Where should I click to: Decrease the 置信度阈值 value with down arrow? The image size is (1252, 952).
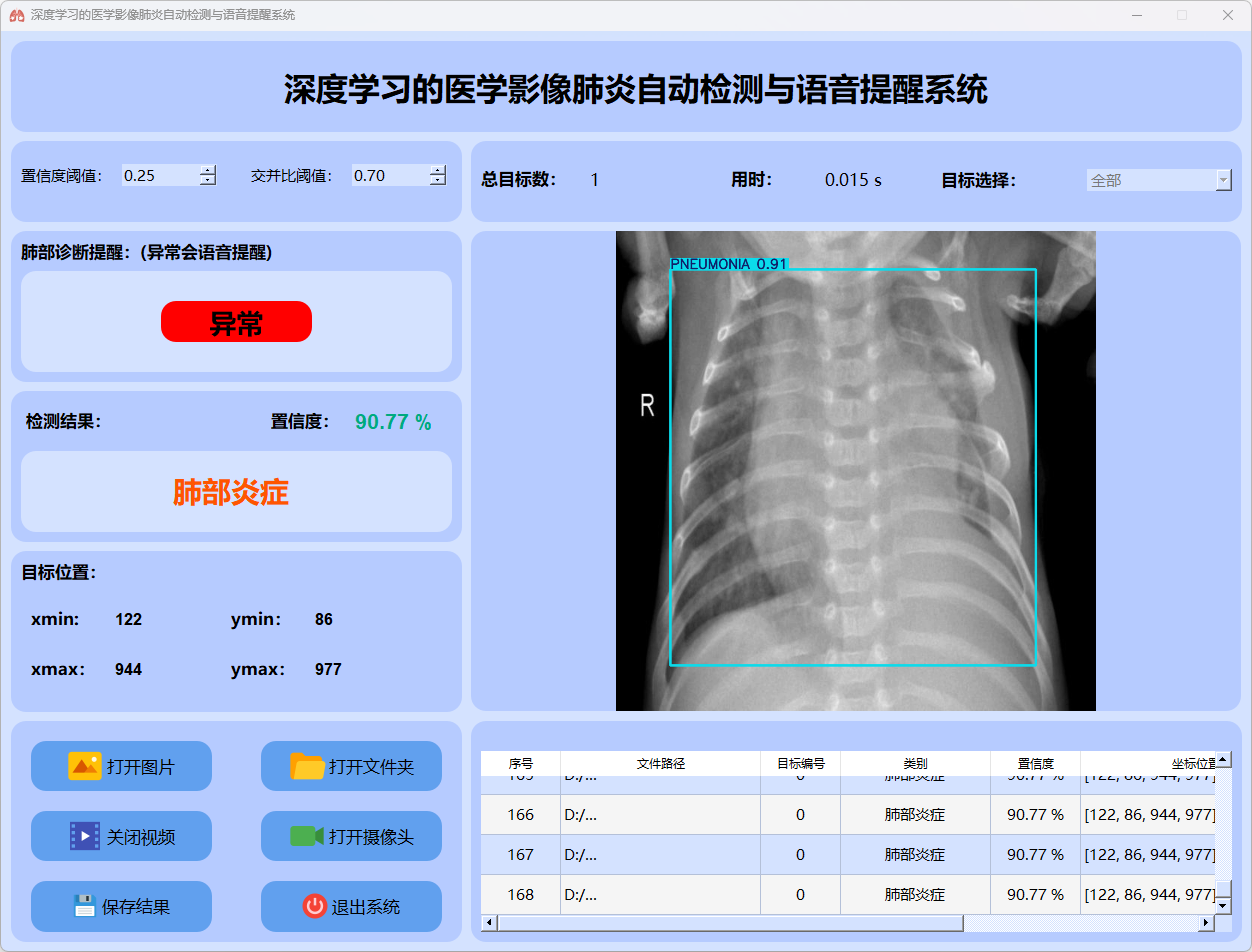(208, 180)
